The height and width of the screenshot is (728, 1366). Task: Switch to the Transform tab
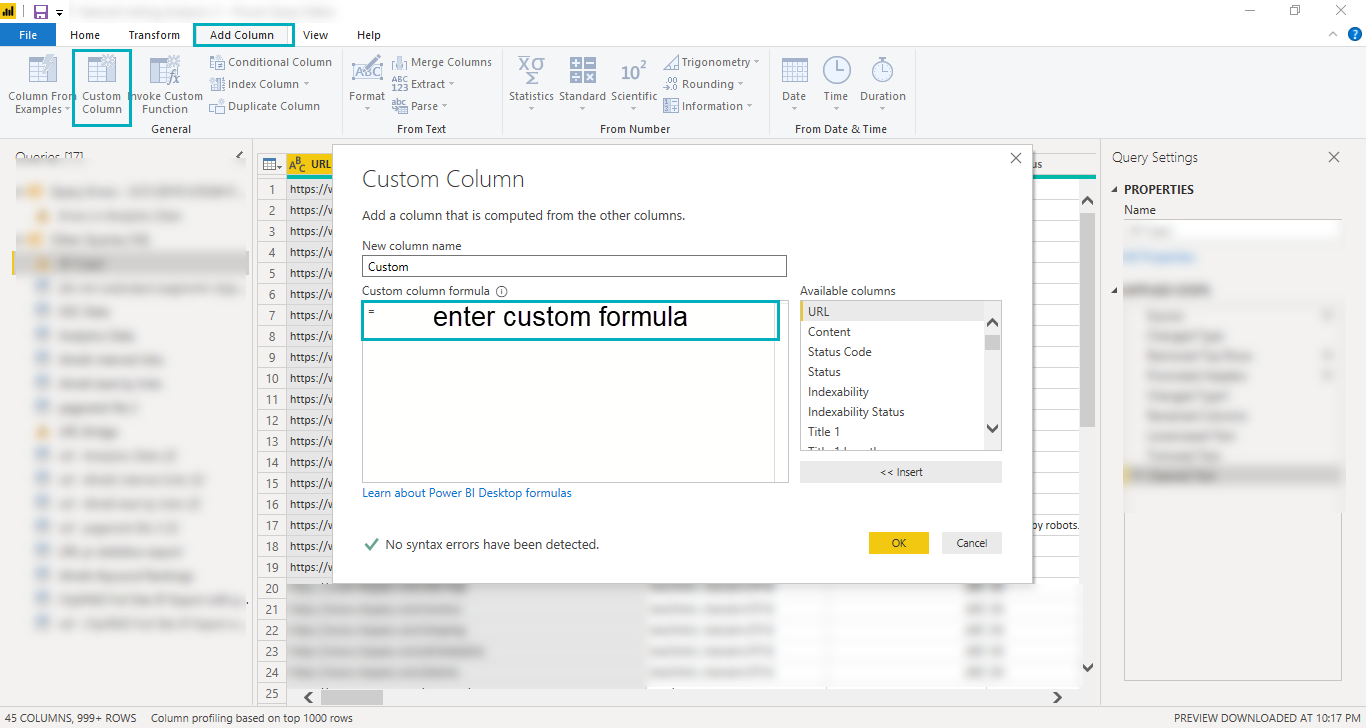[154, 35]
